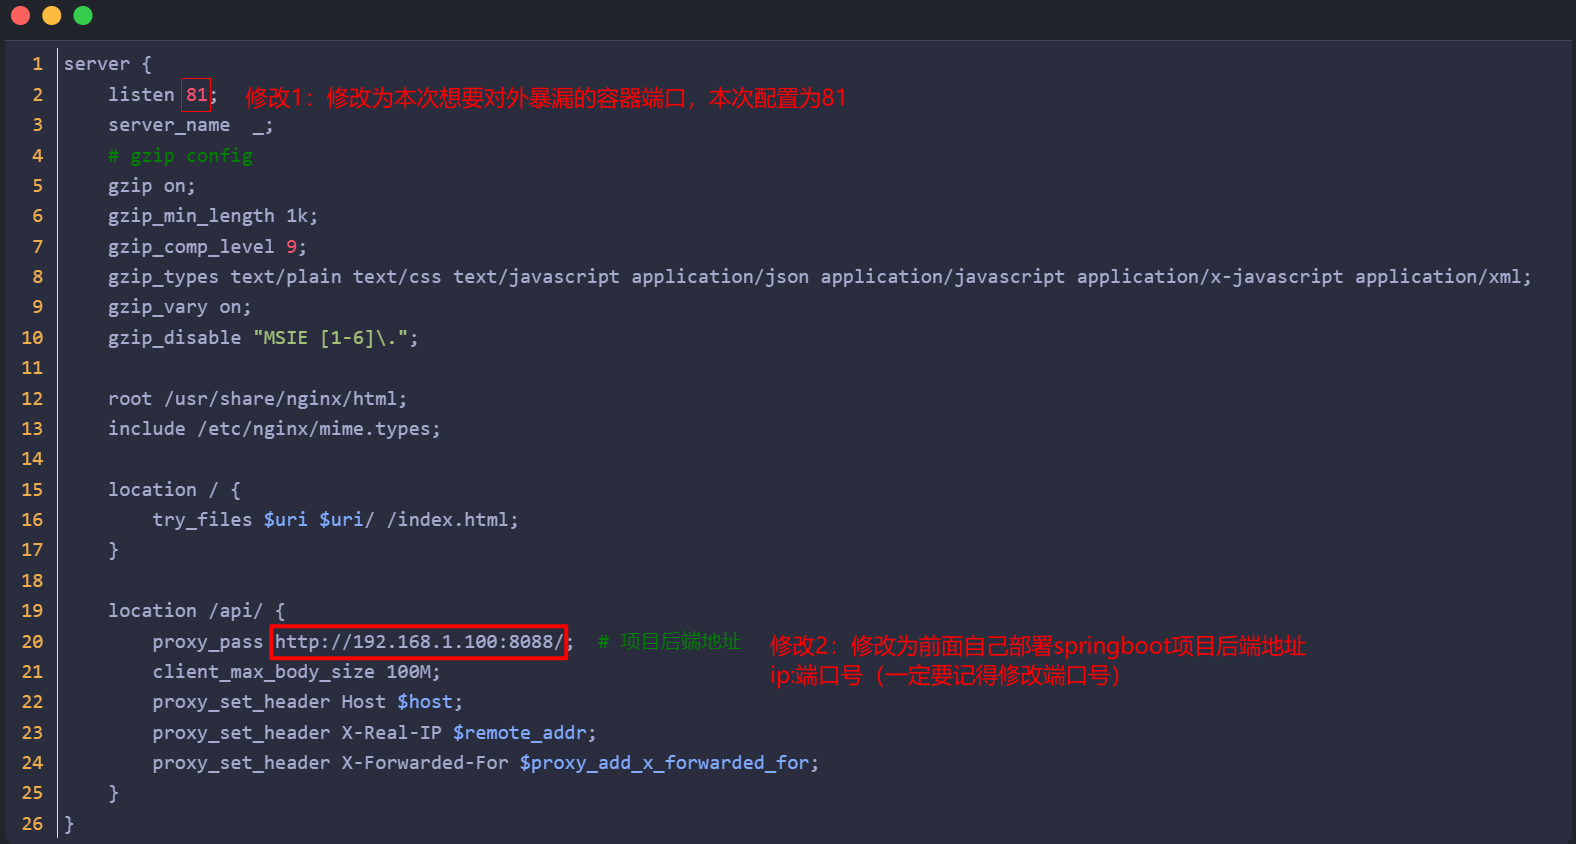Click "/index.html;" on line 16
The image size is (1576, 844).
[x=453, y=520]
